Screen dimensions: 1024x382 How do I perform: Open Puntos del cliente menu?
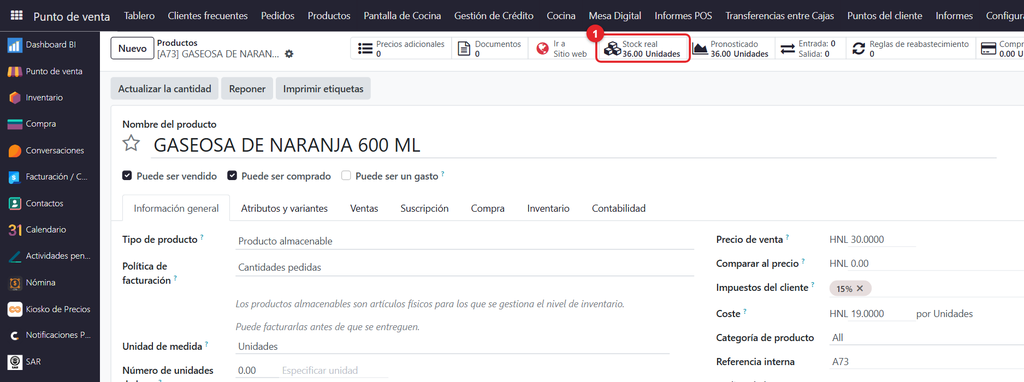[x=884, y=16]
